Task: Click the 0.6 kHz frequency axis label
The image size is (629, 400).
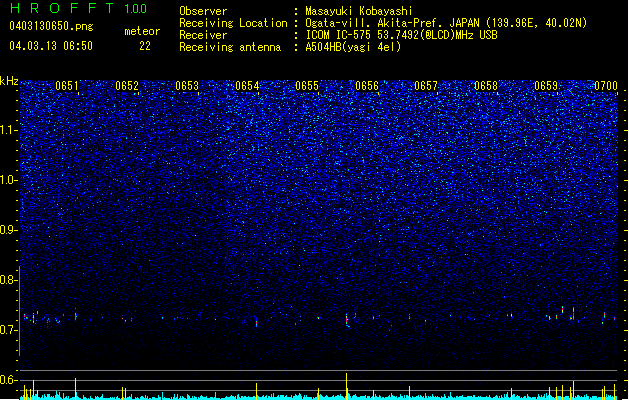Action: pos(8,380)
